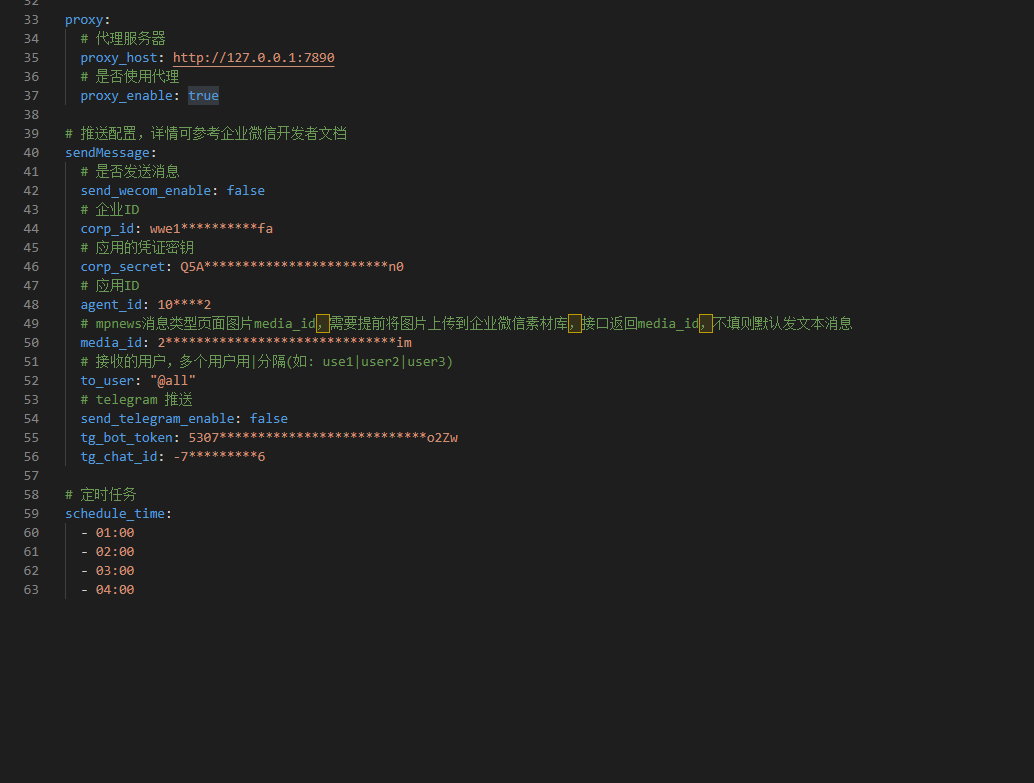Select the proxy_enable key
Screen dimensions: 1034x783
[x=127, y=95]
